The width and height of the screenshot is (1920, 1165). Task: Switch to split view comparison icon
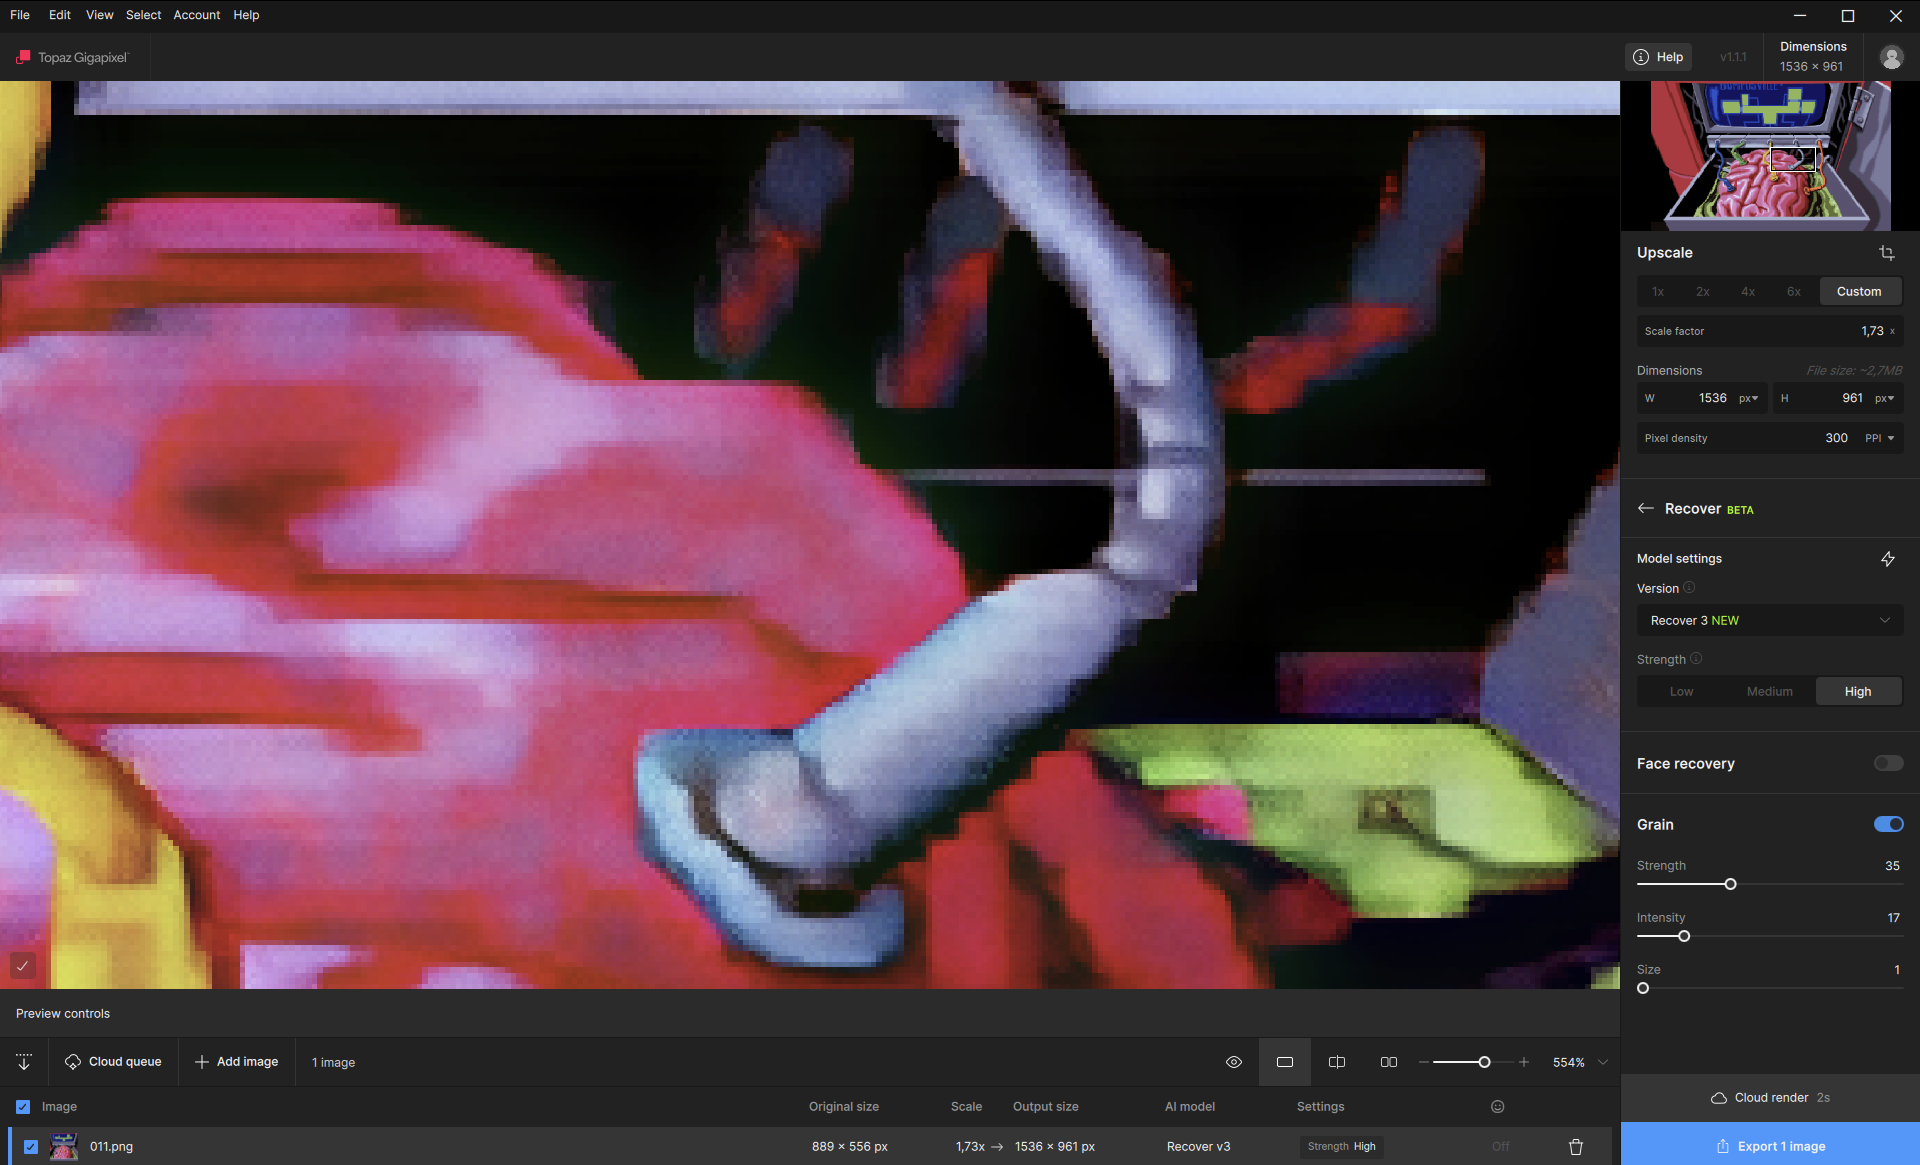[x=1337, y=1062]
